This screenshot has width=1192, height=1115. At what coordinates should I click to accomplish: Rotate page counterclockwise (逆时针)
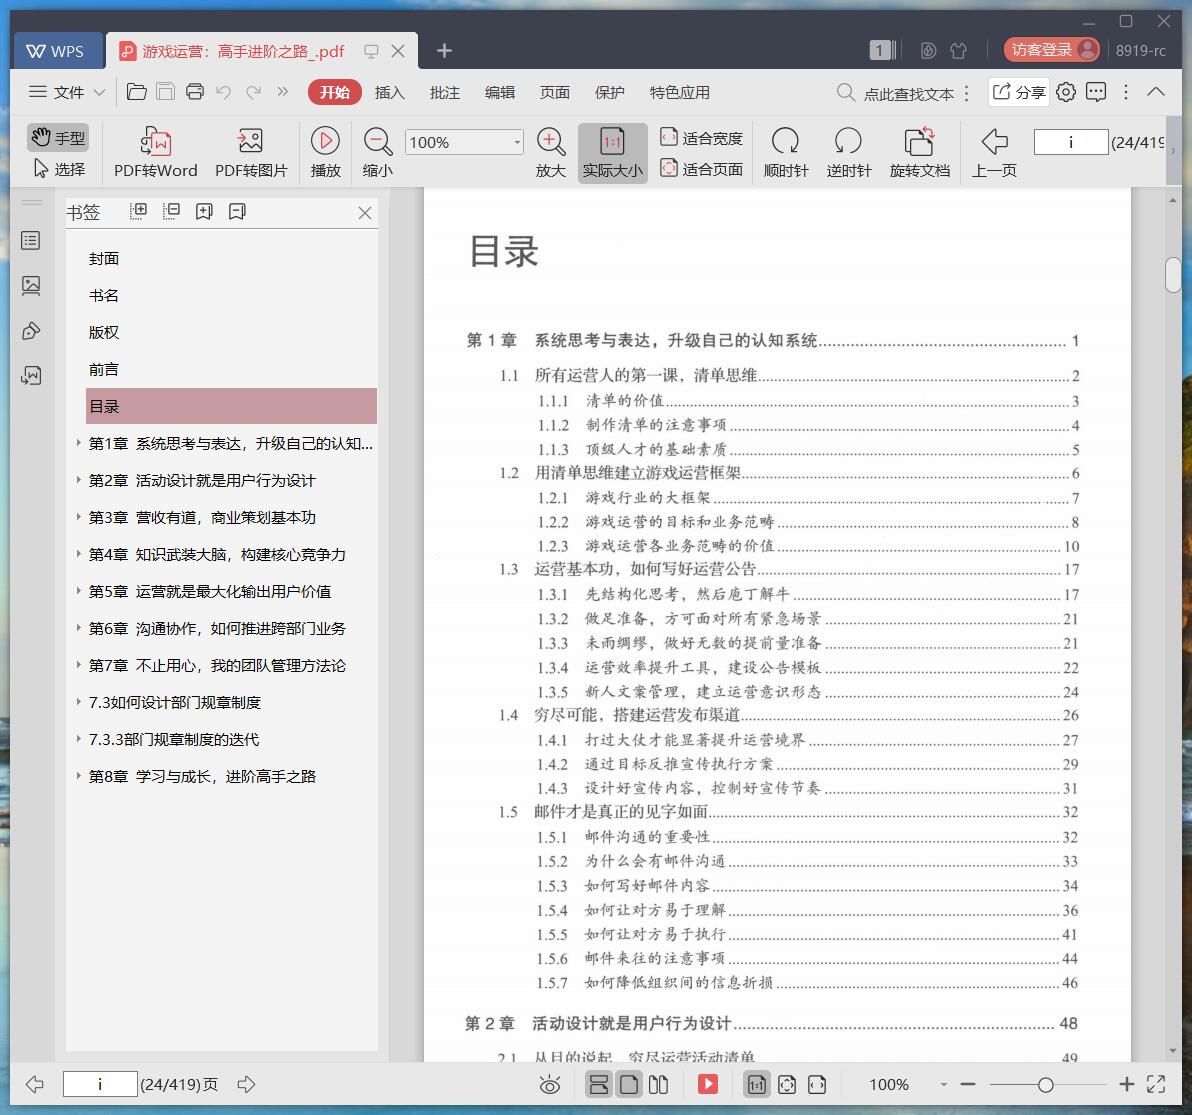[x=848, y=153]
